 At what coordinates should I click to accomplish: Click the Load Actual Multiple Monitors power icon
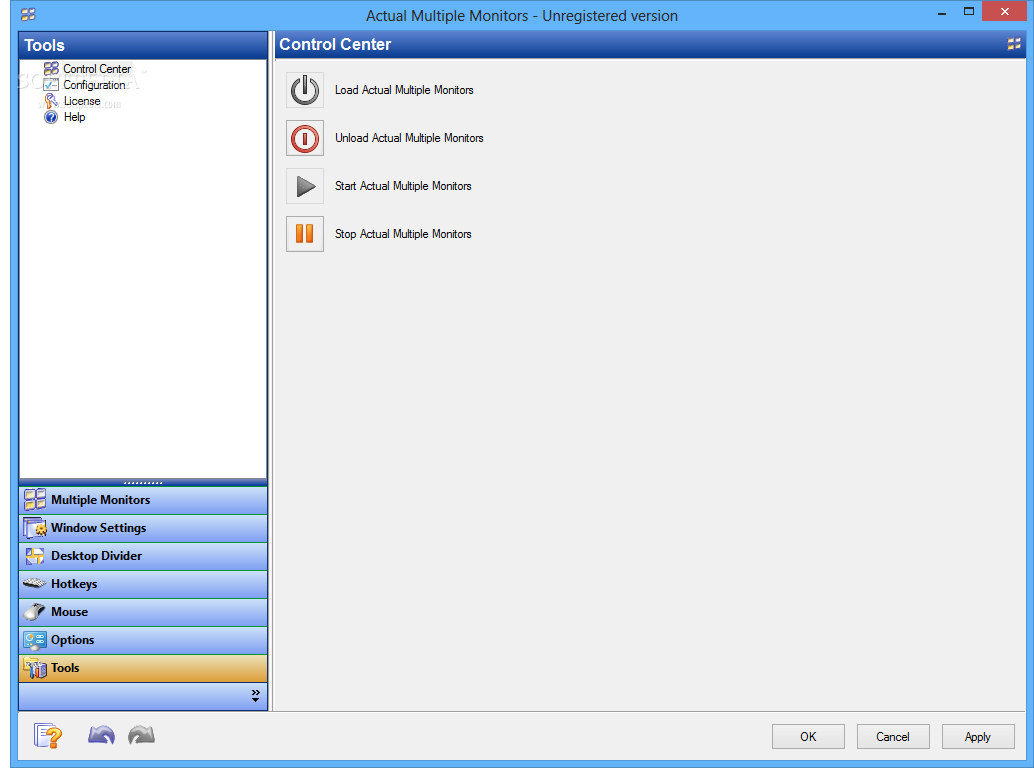(305, 90)
